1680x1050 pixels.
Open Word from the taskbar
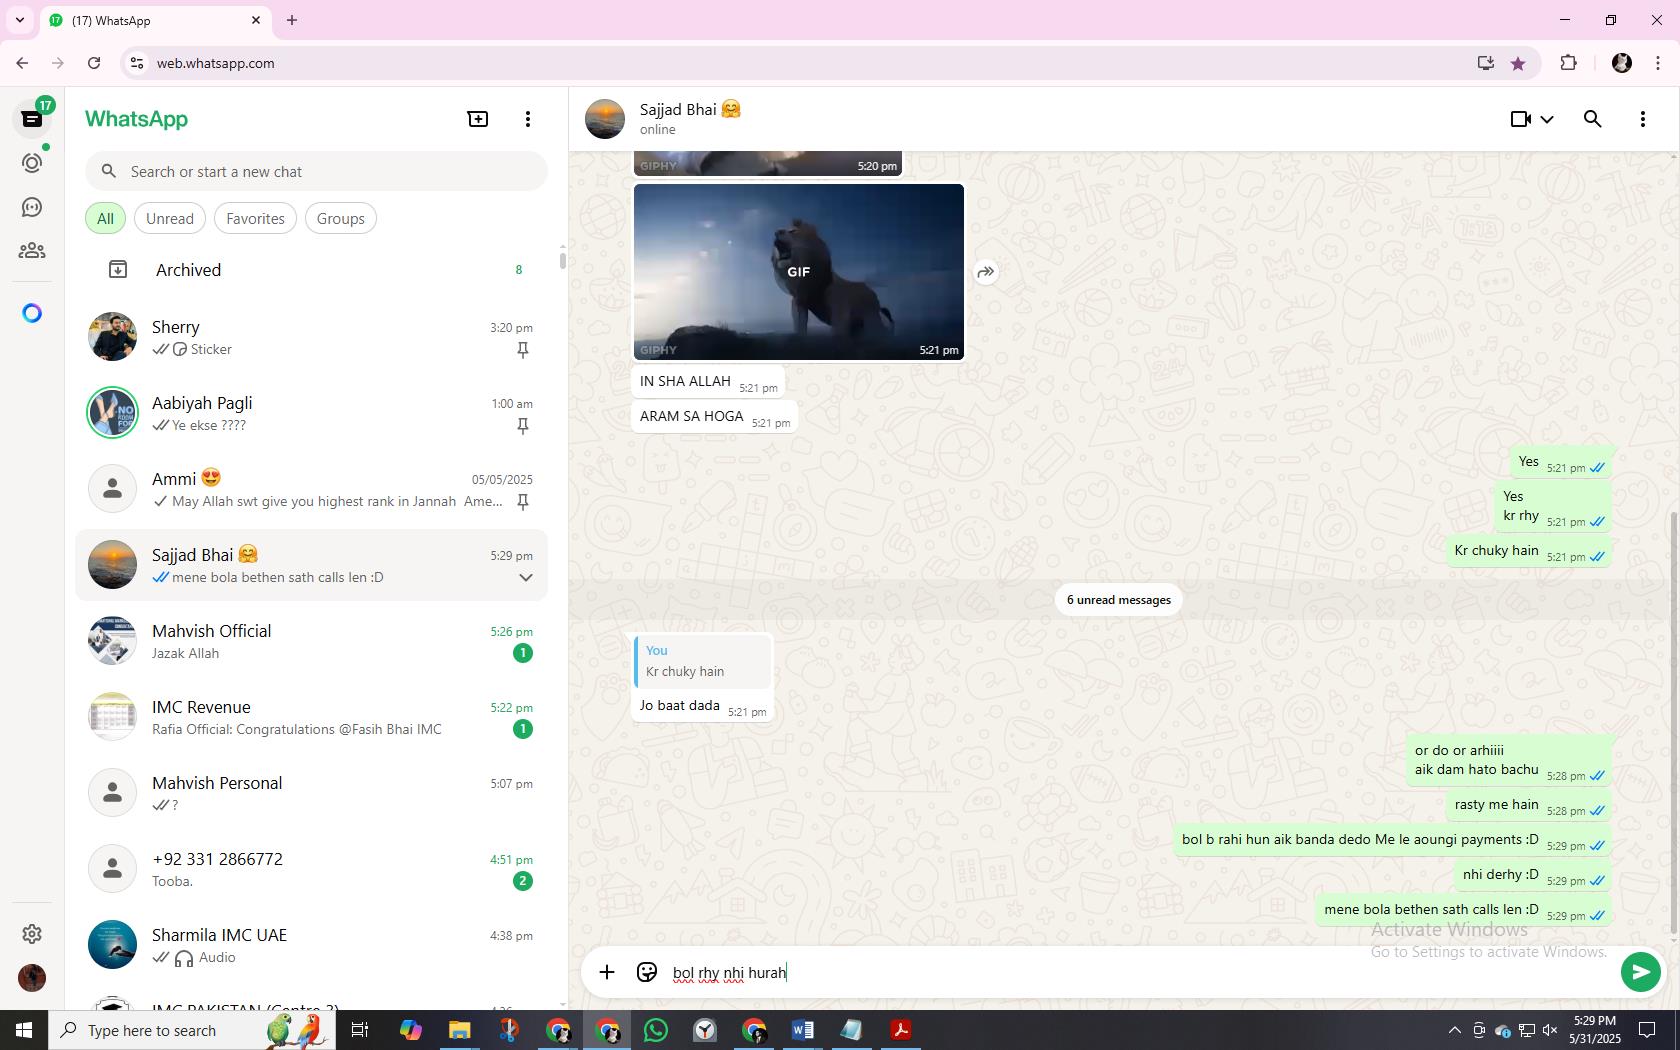coord(802,1030)
